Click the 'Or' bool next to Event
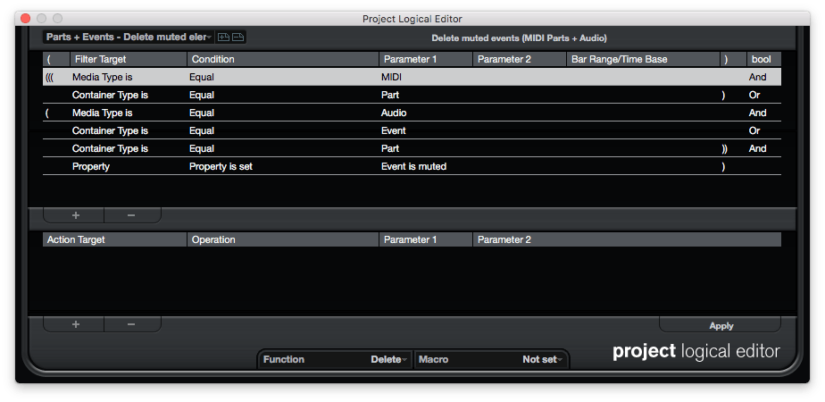This screenshot has width=825, height=402. [754, 130]
